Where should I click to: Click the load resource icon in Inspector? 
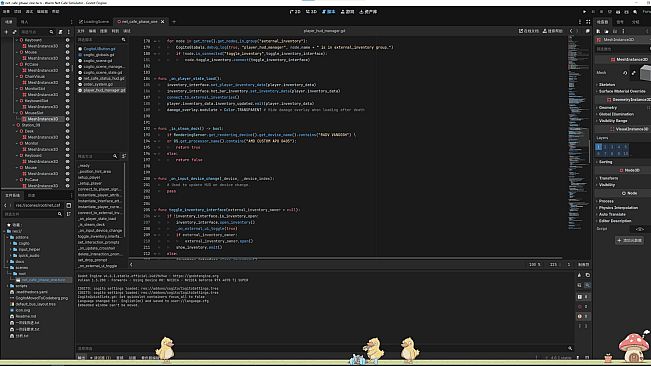point(606,31)
